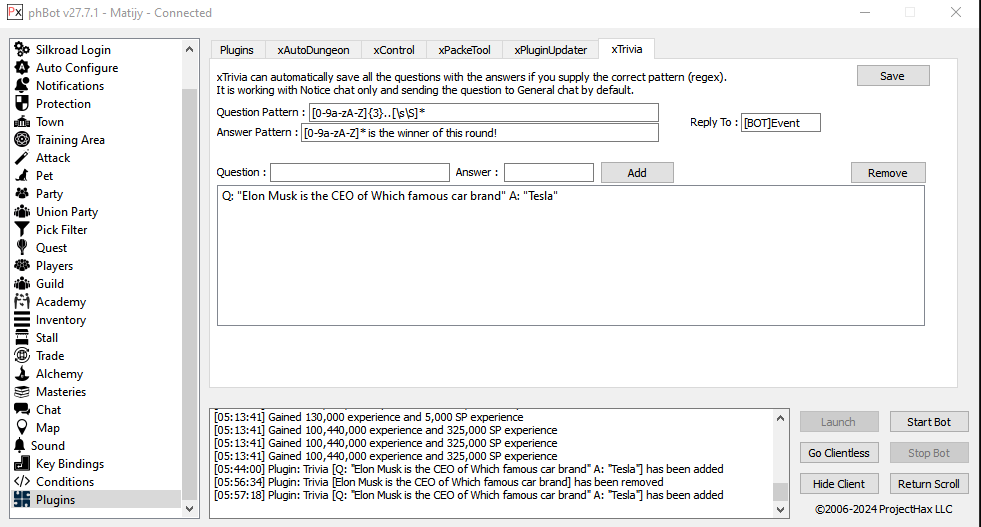Remove the selected trivia question

[x=887, y=173]
